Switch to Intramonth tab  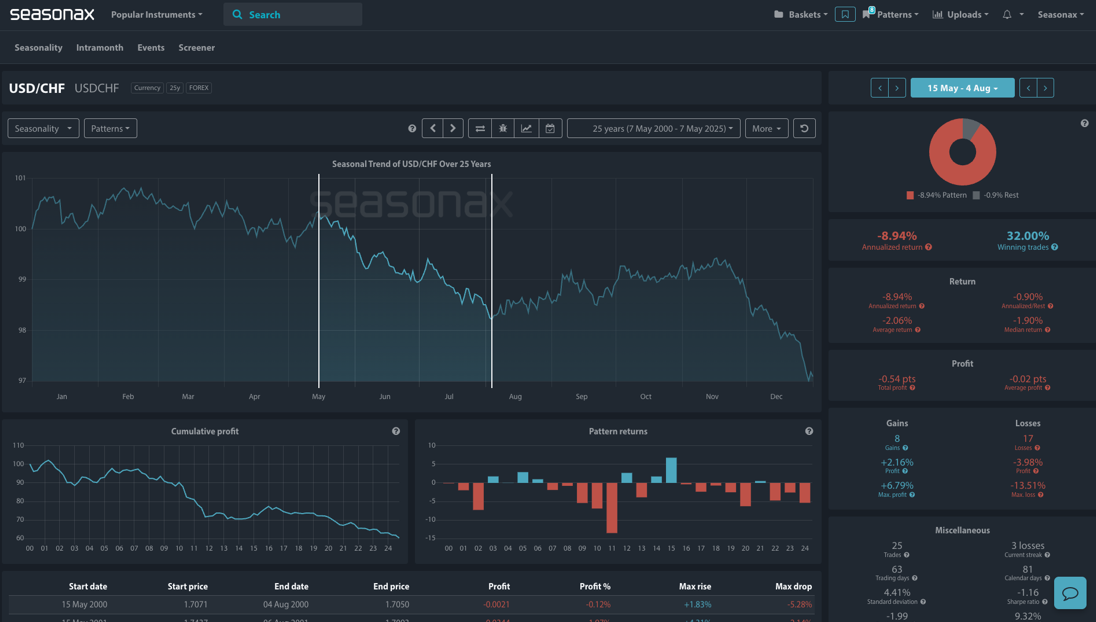click(x=100, y=48)
